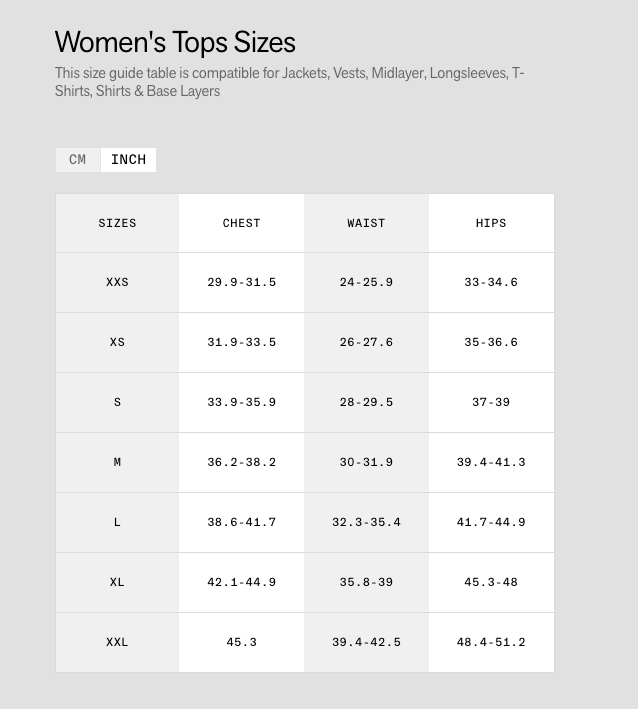
Task: Select the XL size row label
Action: (x=117, y=582)
